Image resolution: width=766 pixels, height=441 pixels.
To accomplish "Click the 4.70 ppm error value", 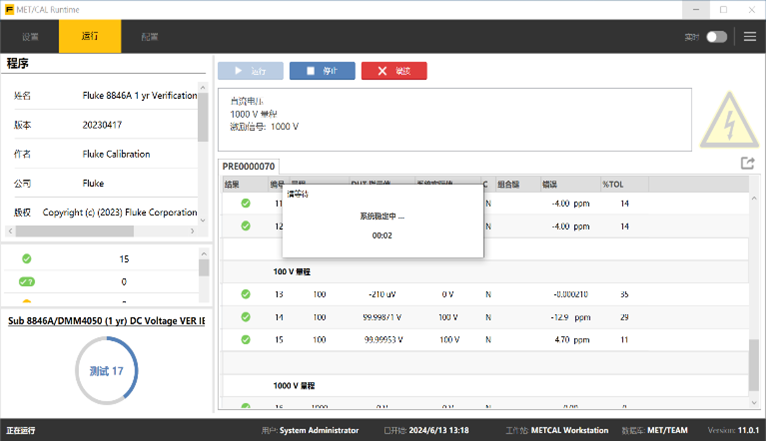I will click(572, 340).
